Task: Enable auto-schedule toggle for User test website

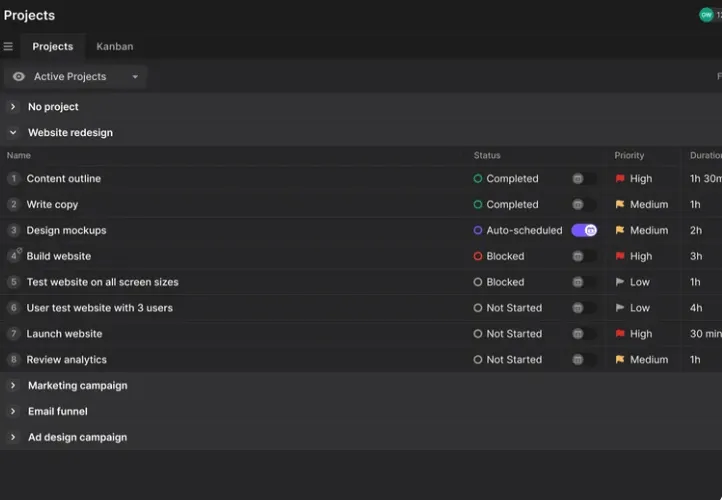Action: [x=584, y=308]
